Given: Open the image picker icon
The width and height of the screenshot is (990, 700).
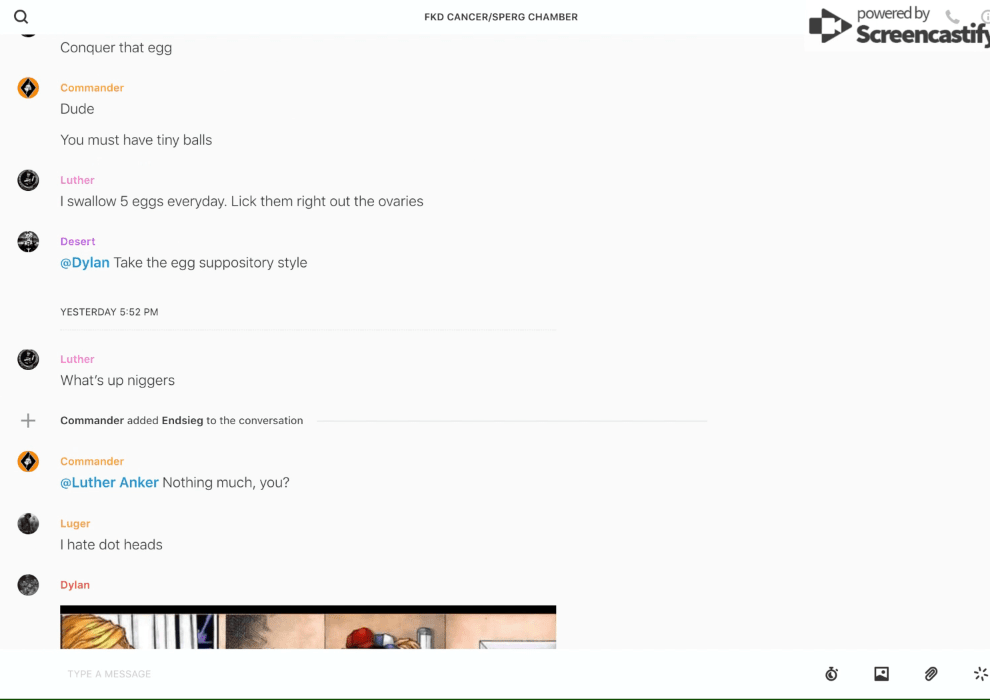Looking at the screenshot, I should tap(881, 674).
